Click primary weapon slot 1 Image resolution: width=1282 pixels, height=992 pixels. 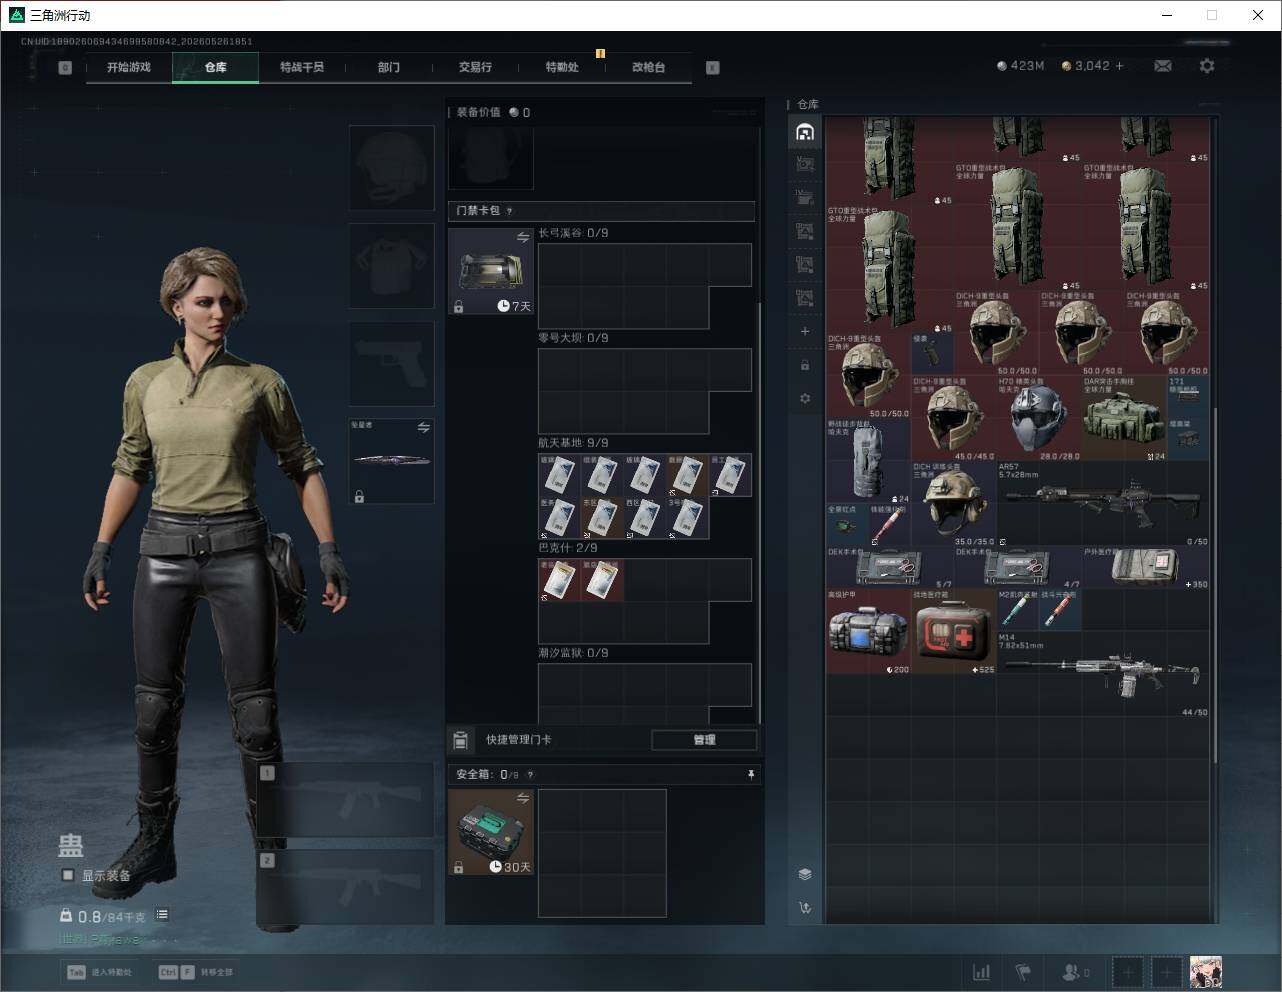tap(345, 800)
